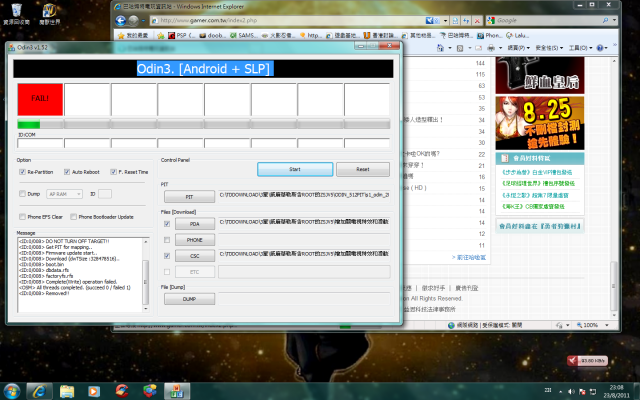Click the IE print toolbar icon
The width and height of the screenshot is (640, 400).
pos(491,48)
